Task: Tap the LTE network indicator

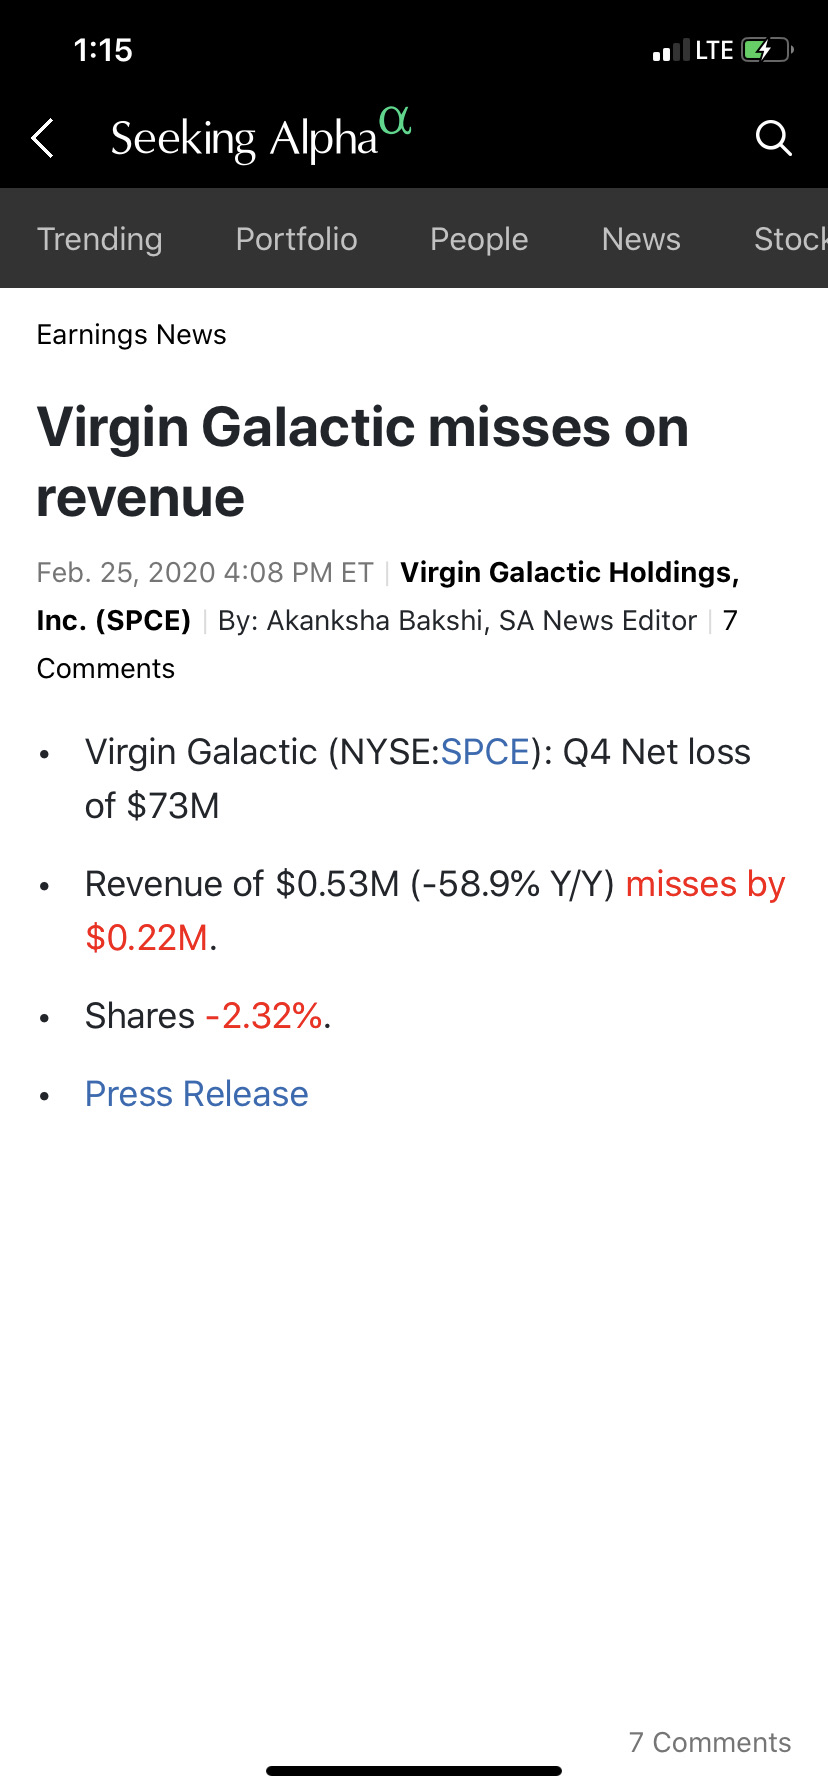Action: coord(714,50)
